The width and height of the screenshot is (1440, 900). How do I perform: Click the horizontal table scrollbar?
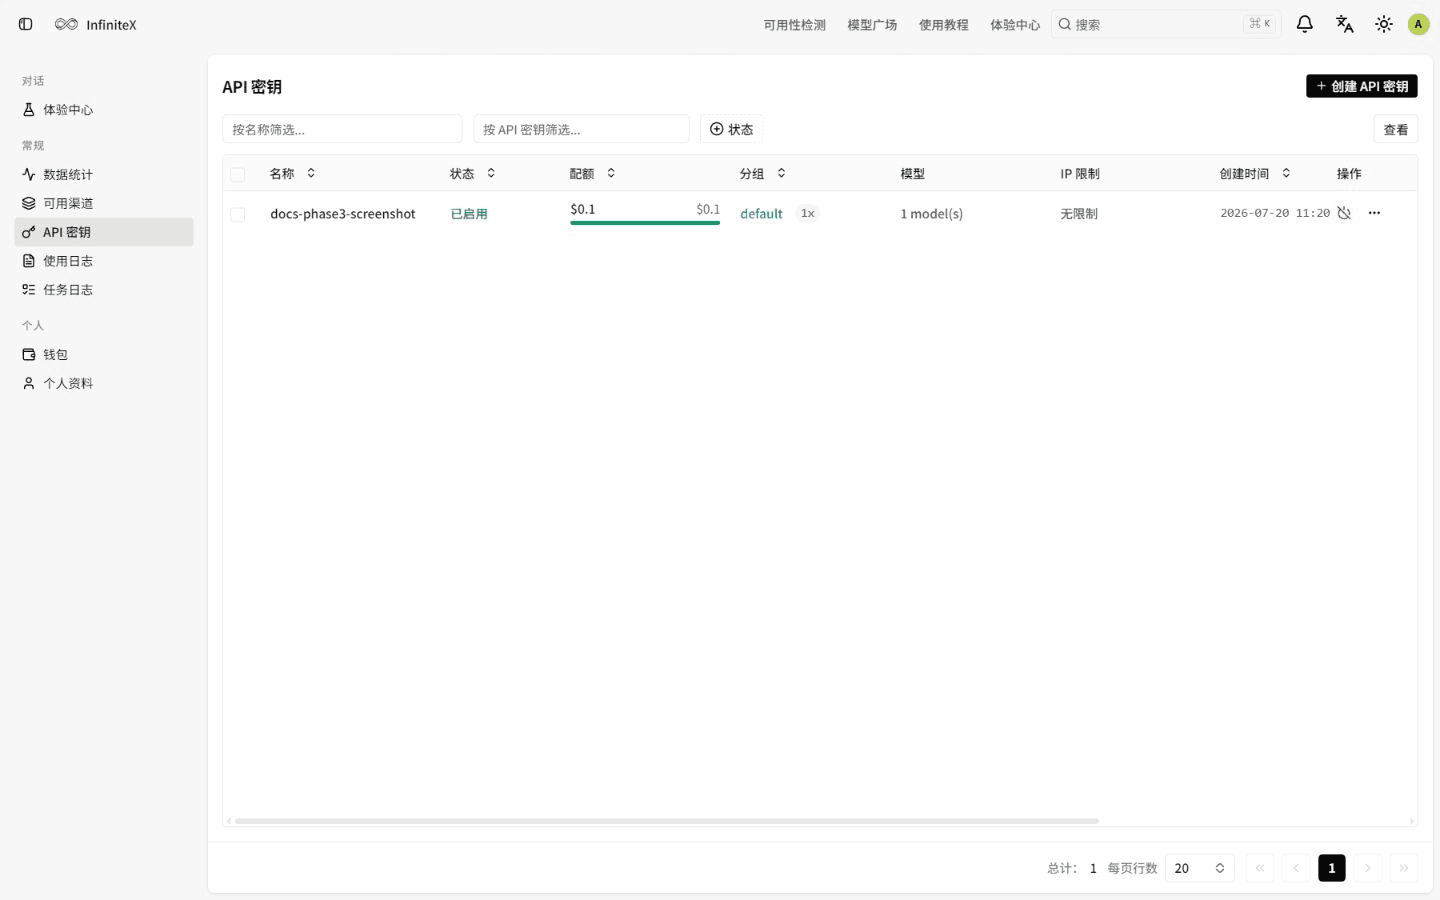click(x=666, y=821)
